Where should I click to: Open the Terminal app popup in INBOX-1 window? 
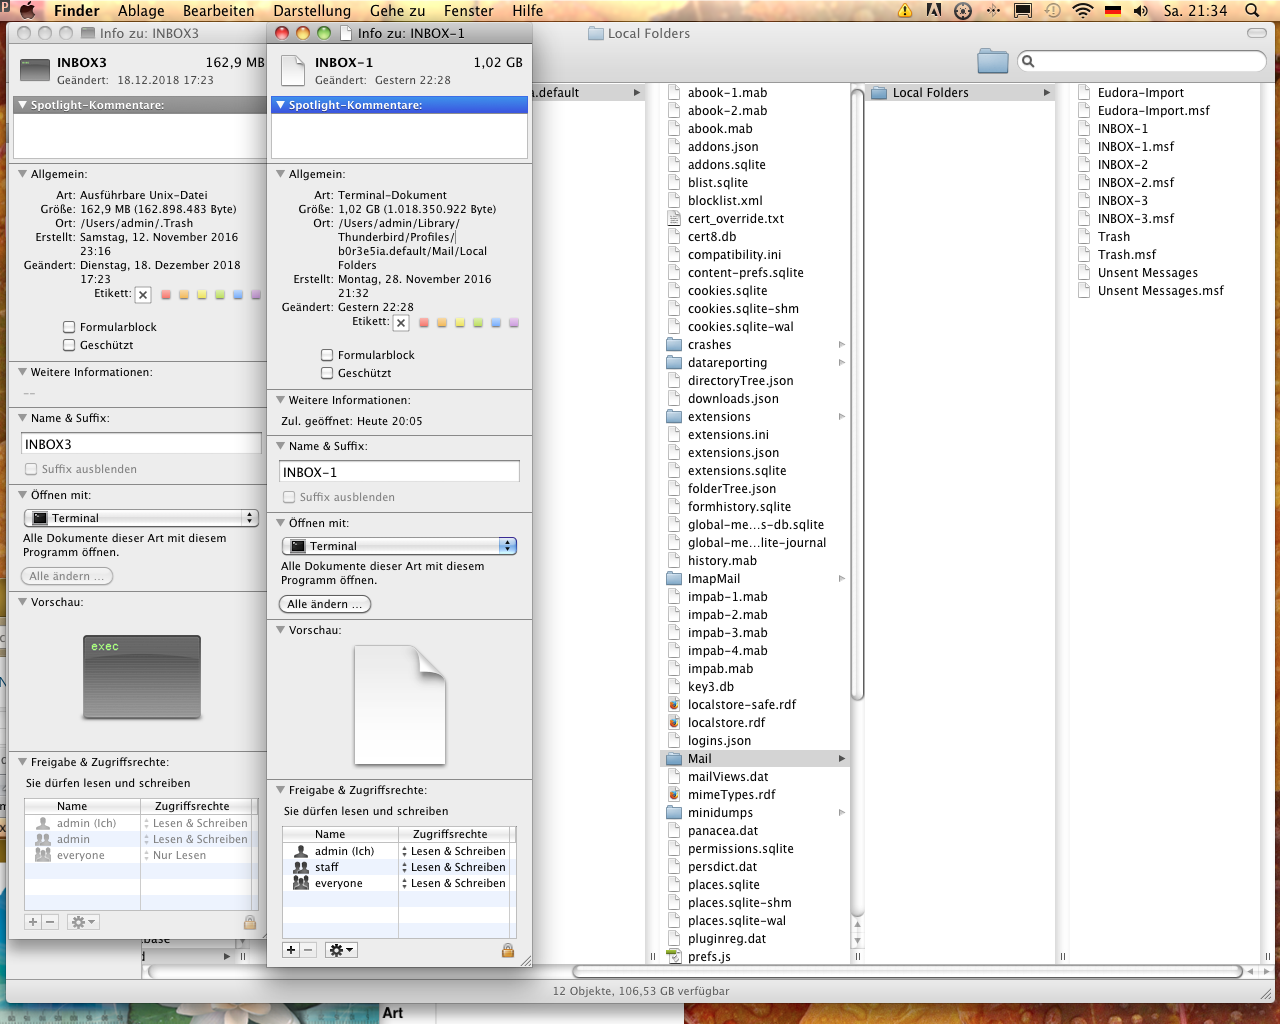tap(400, 546)
